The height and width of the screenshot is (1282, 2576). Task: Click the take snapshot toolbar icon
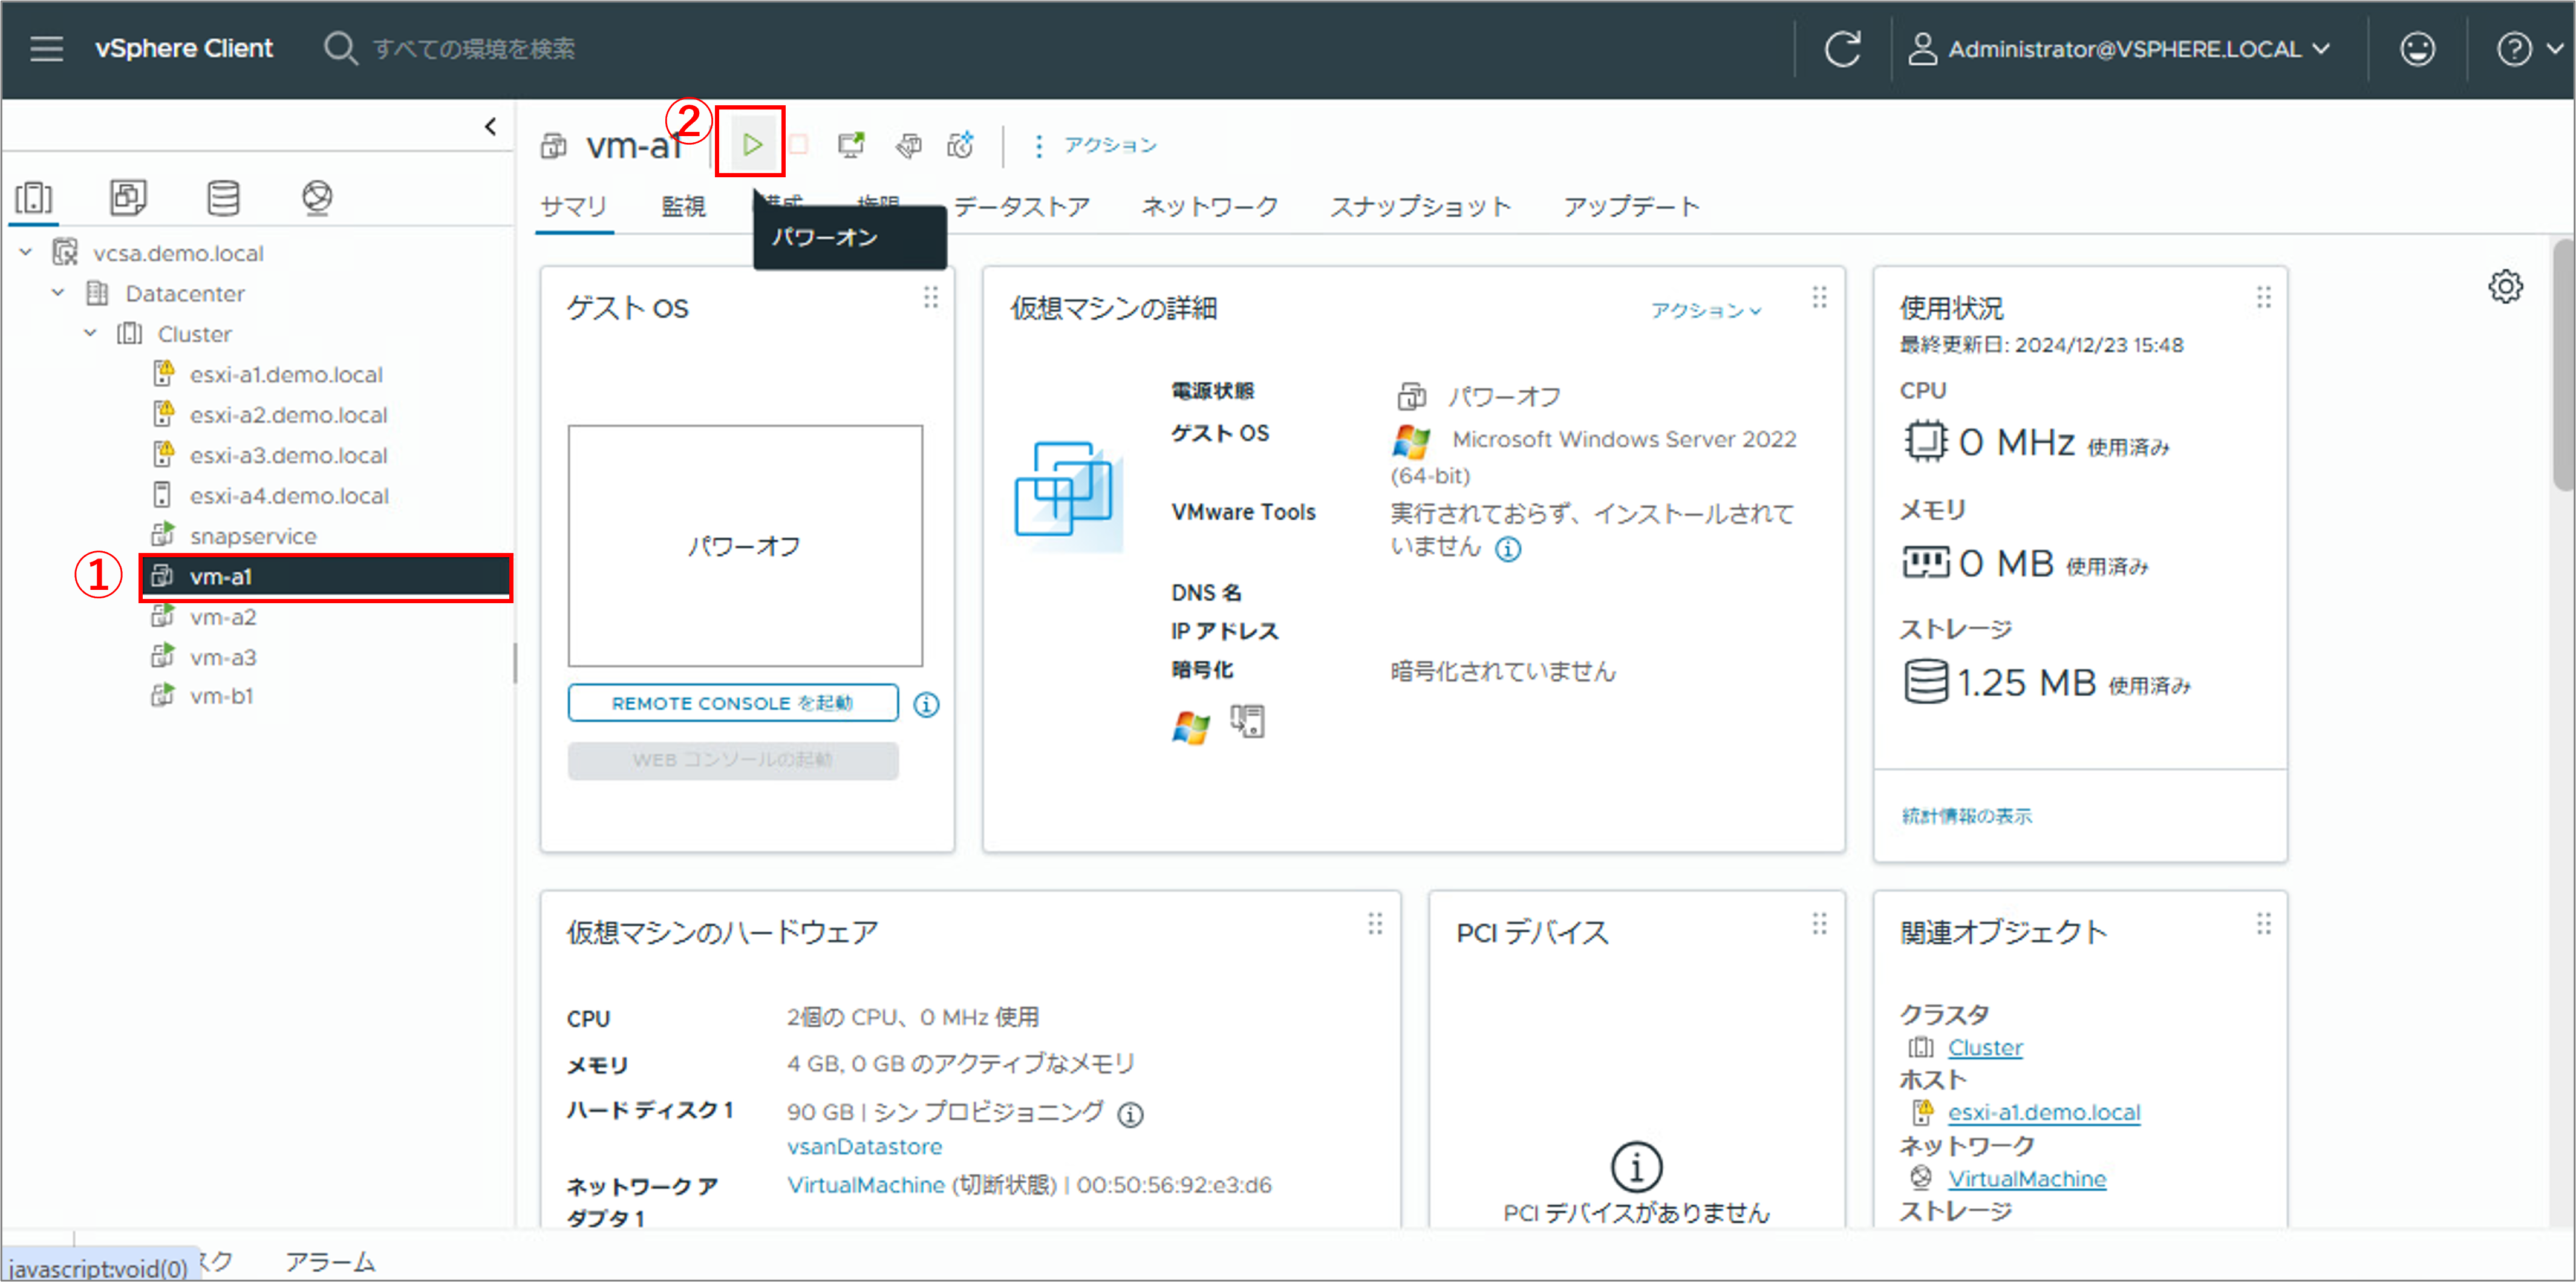[961, 145]
